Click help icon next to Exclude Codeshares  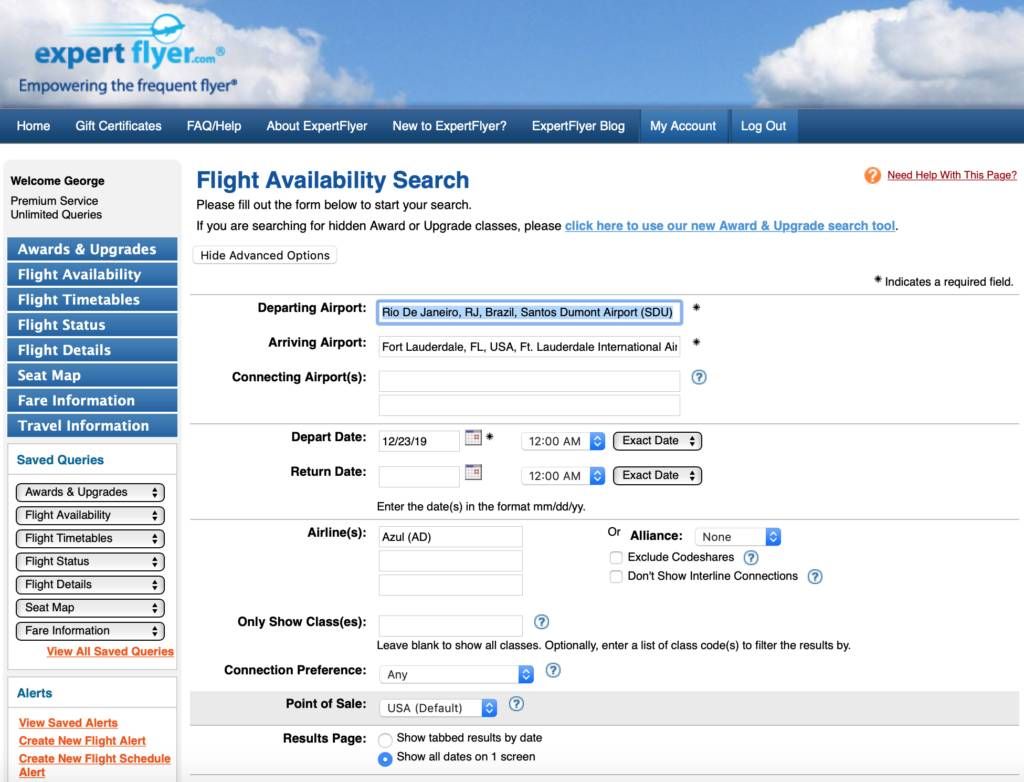[751, 557]
